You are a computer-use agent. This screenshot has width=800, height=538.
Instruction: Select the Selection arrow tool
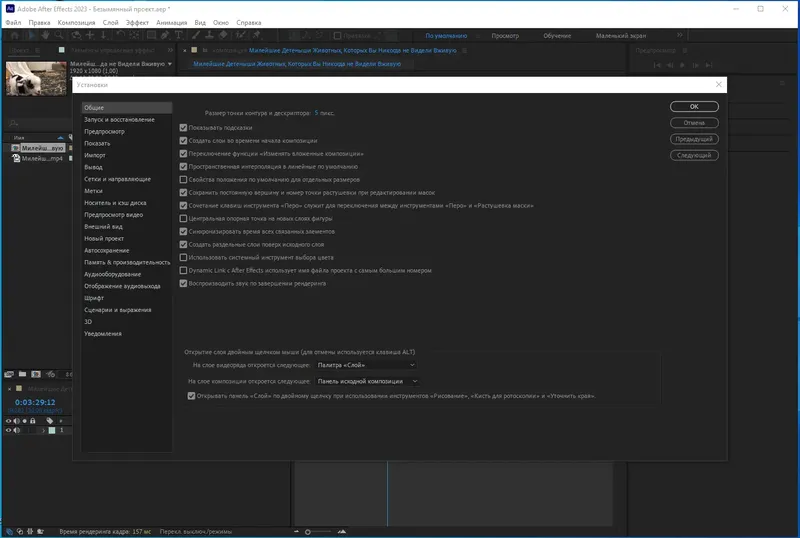[x=31, y=35]
